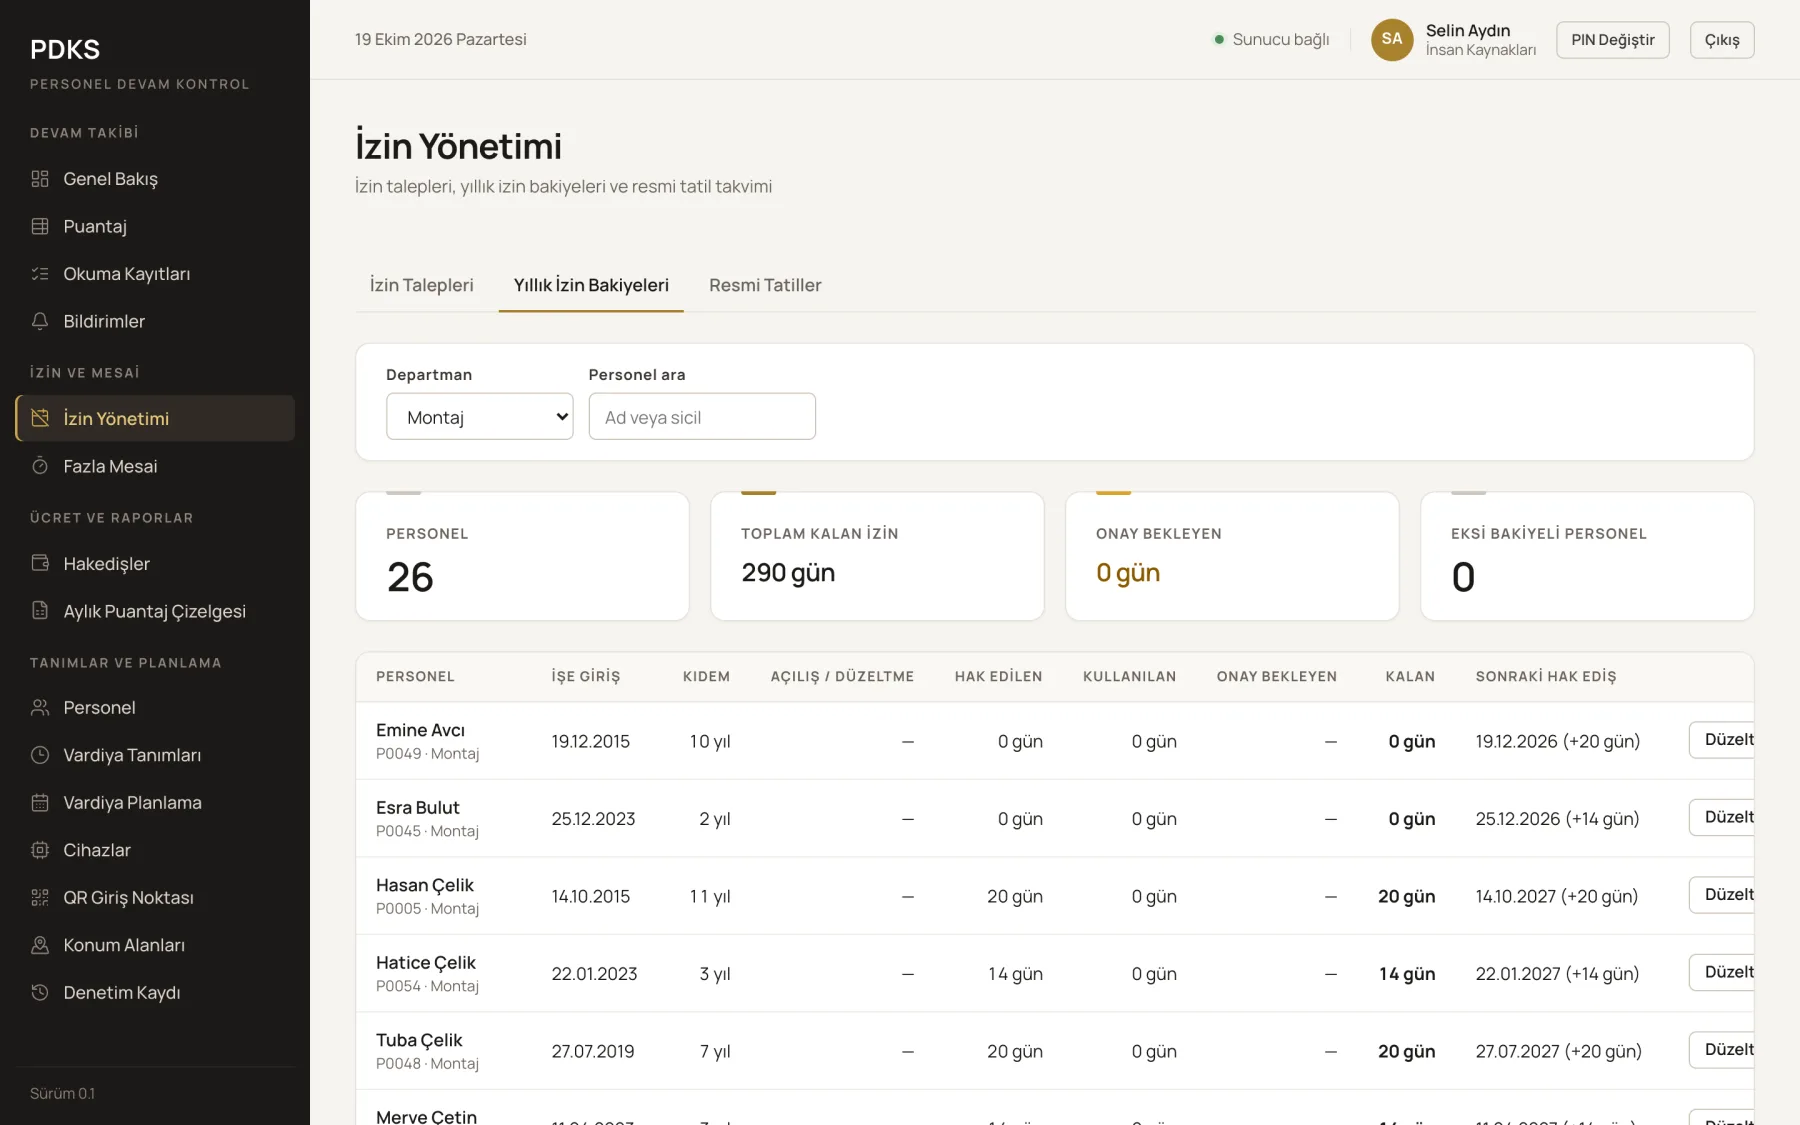
Task: Click QR Giriş Noktası icon
Action: click(40, 897)
